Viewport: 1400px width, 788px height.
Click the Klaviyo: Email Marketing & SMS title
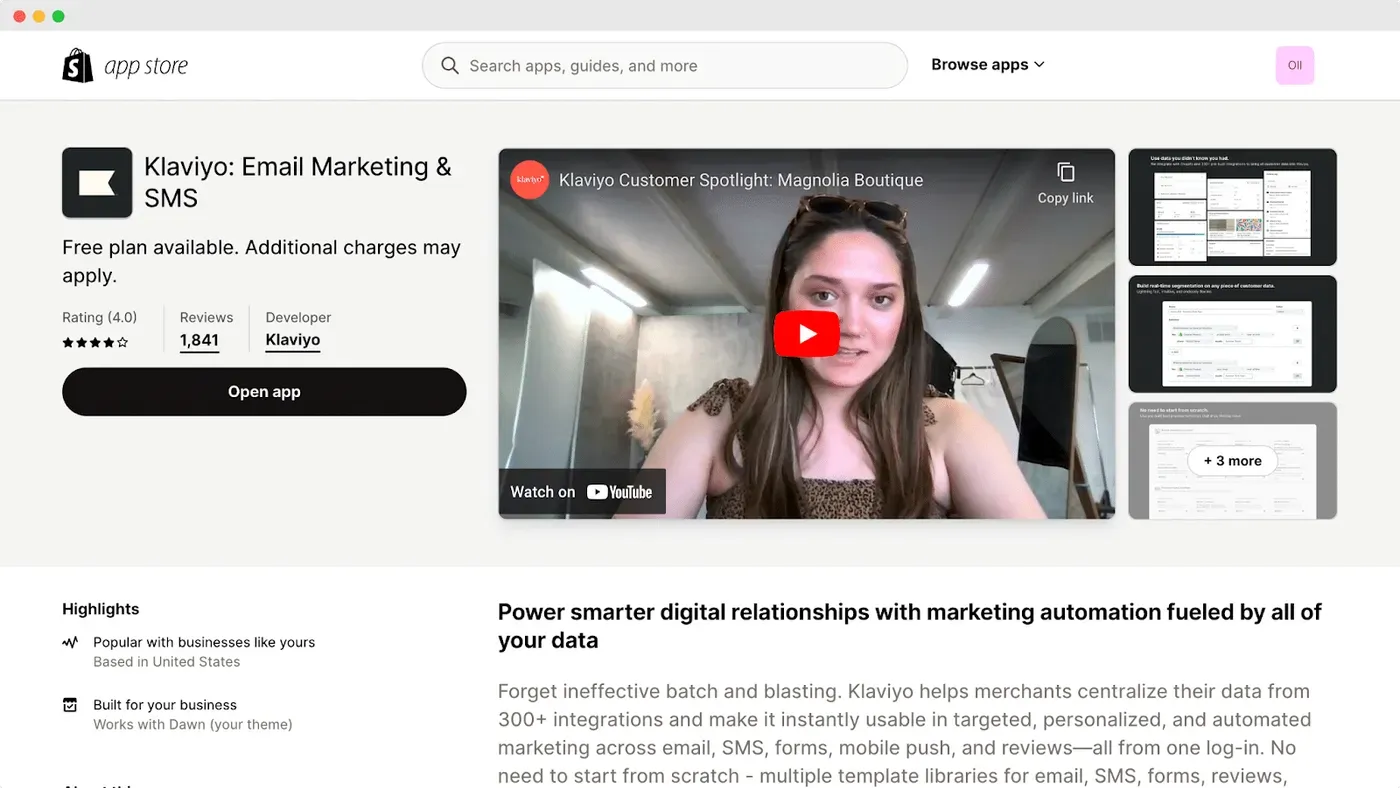click(298, 182)
